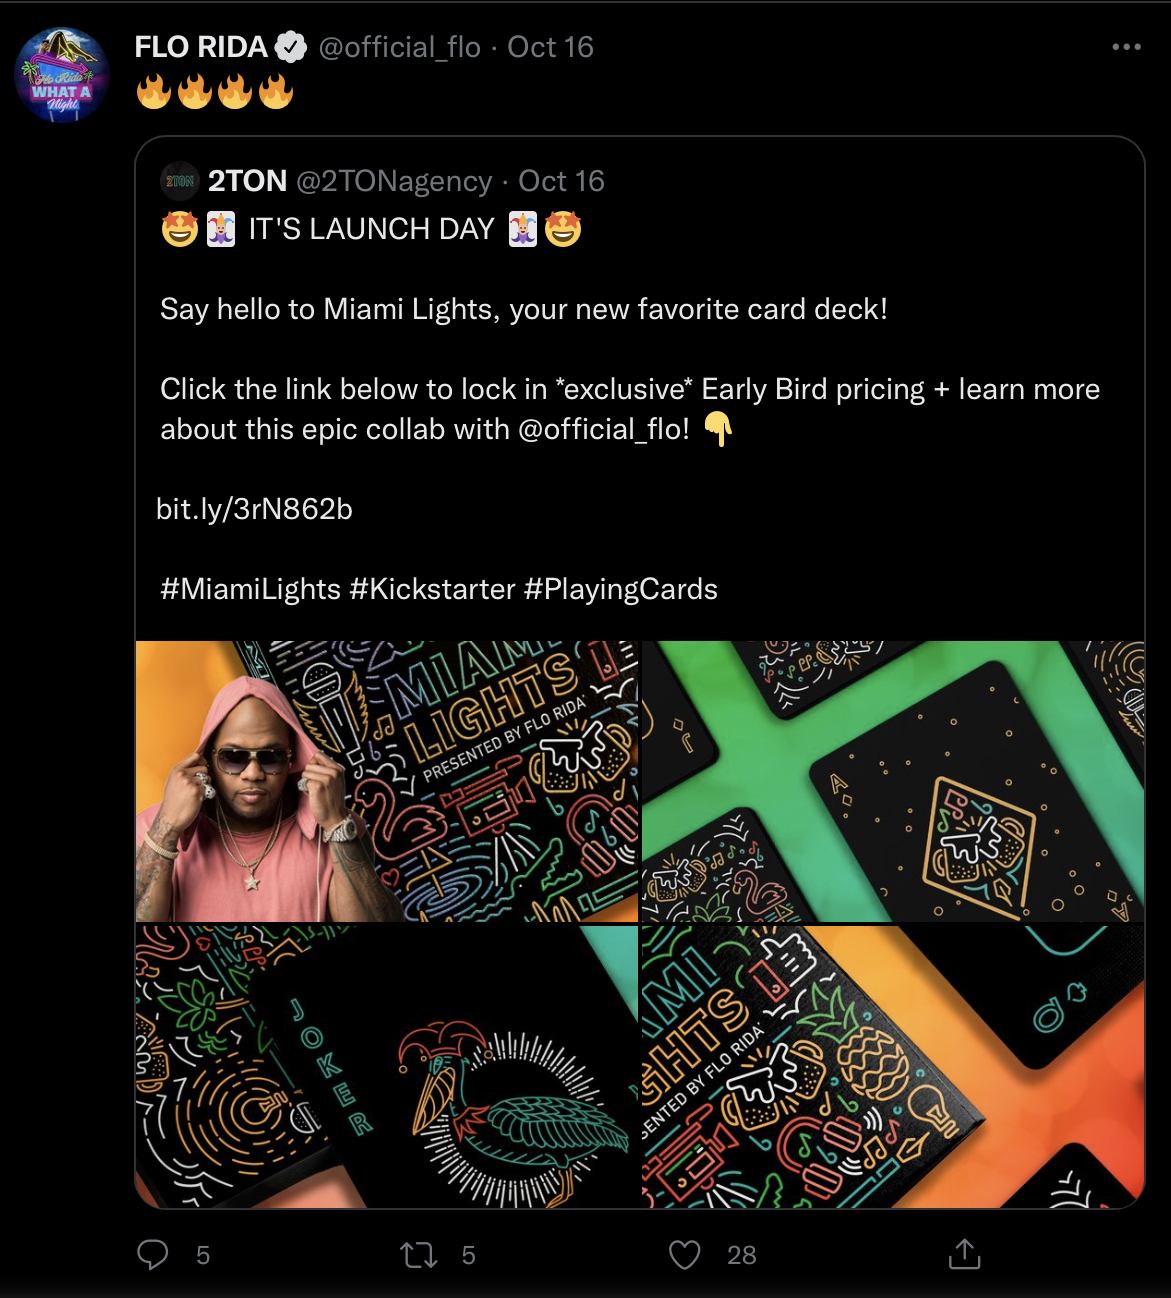The image size is (1171, 1298).
Task: Open the @official_flo handle in header
Action: click(x=400, y=47)
